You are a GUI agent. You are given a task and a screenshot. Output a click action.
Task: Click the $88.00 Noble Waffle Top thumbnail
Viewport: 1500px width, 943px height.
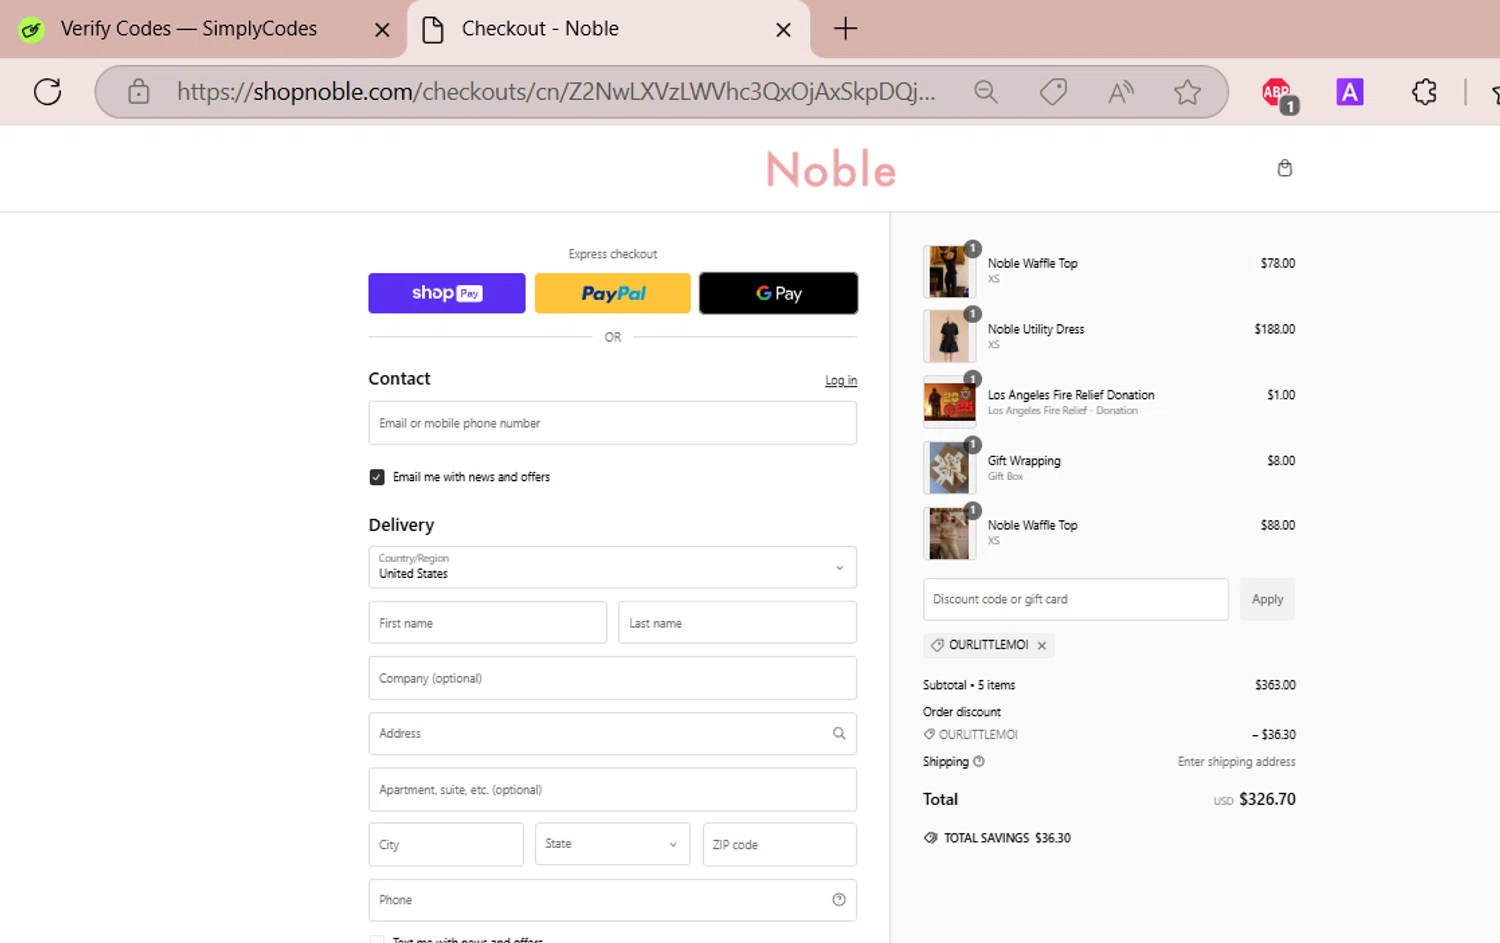(949, 533)
